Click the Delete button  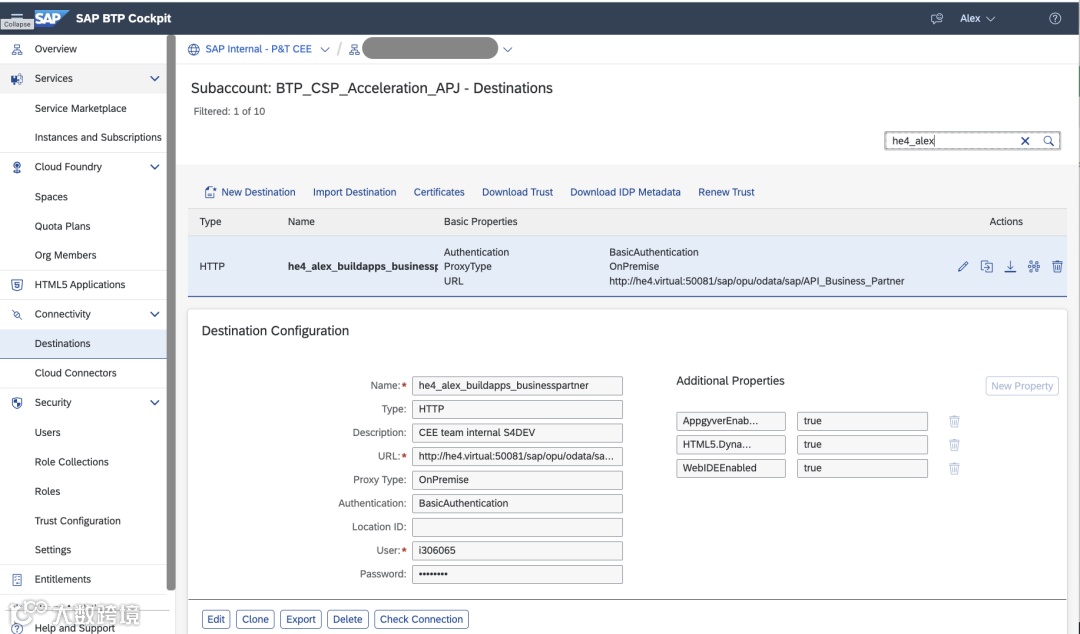348,620
